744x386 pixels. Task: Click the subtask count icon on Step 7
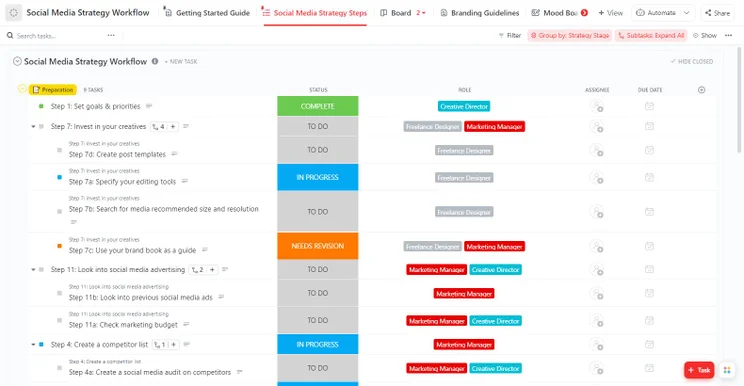[158, 127]
